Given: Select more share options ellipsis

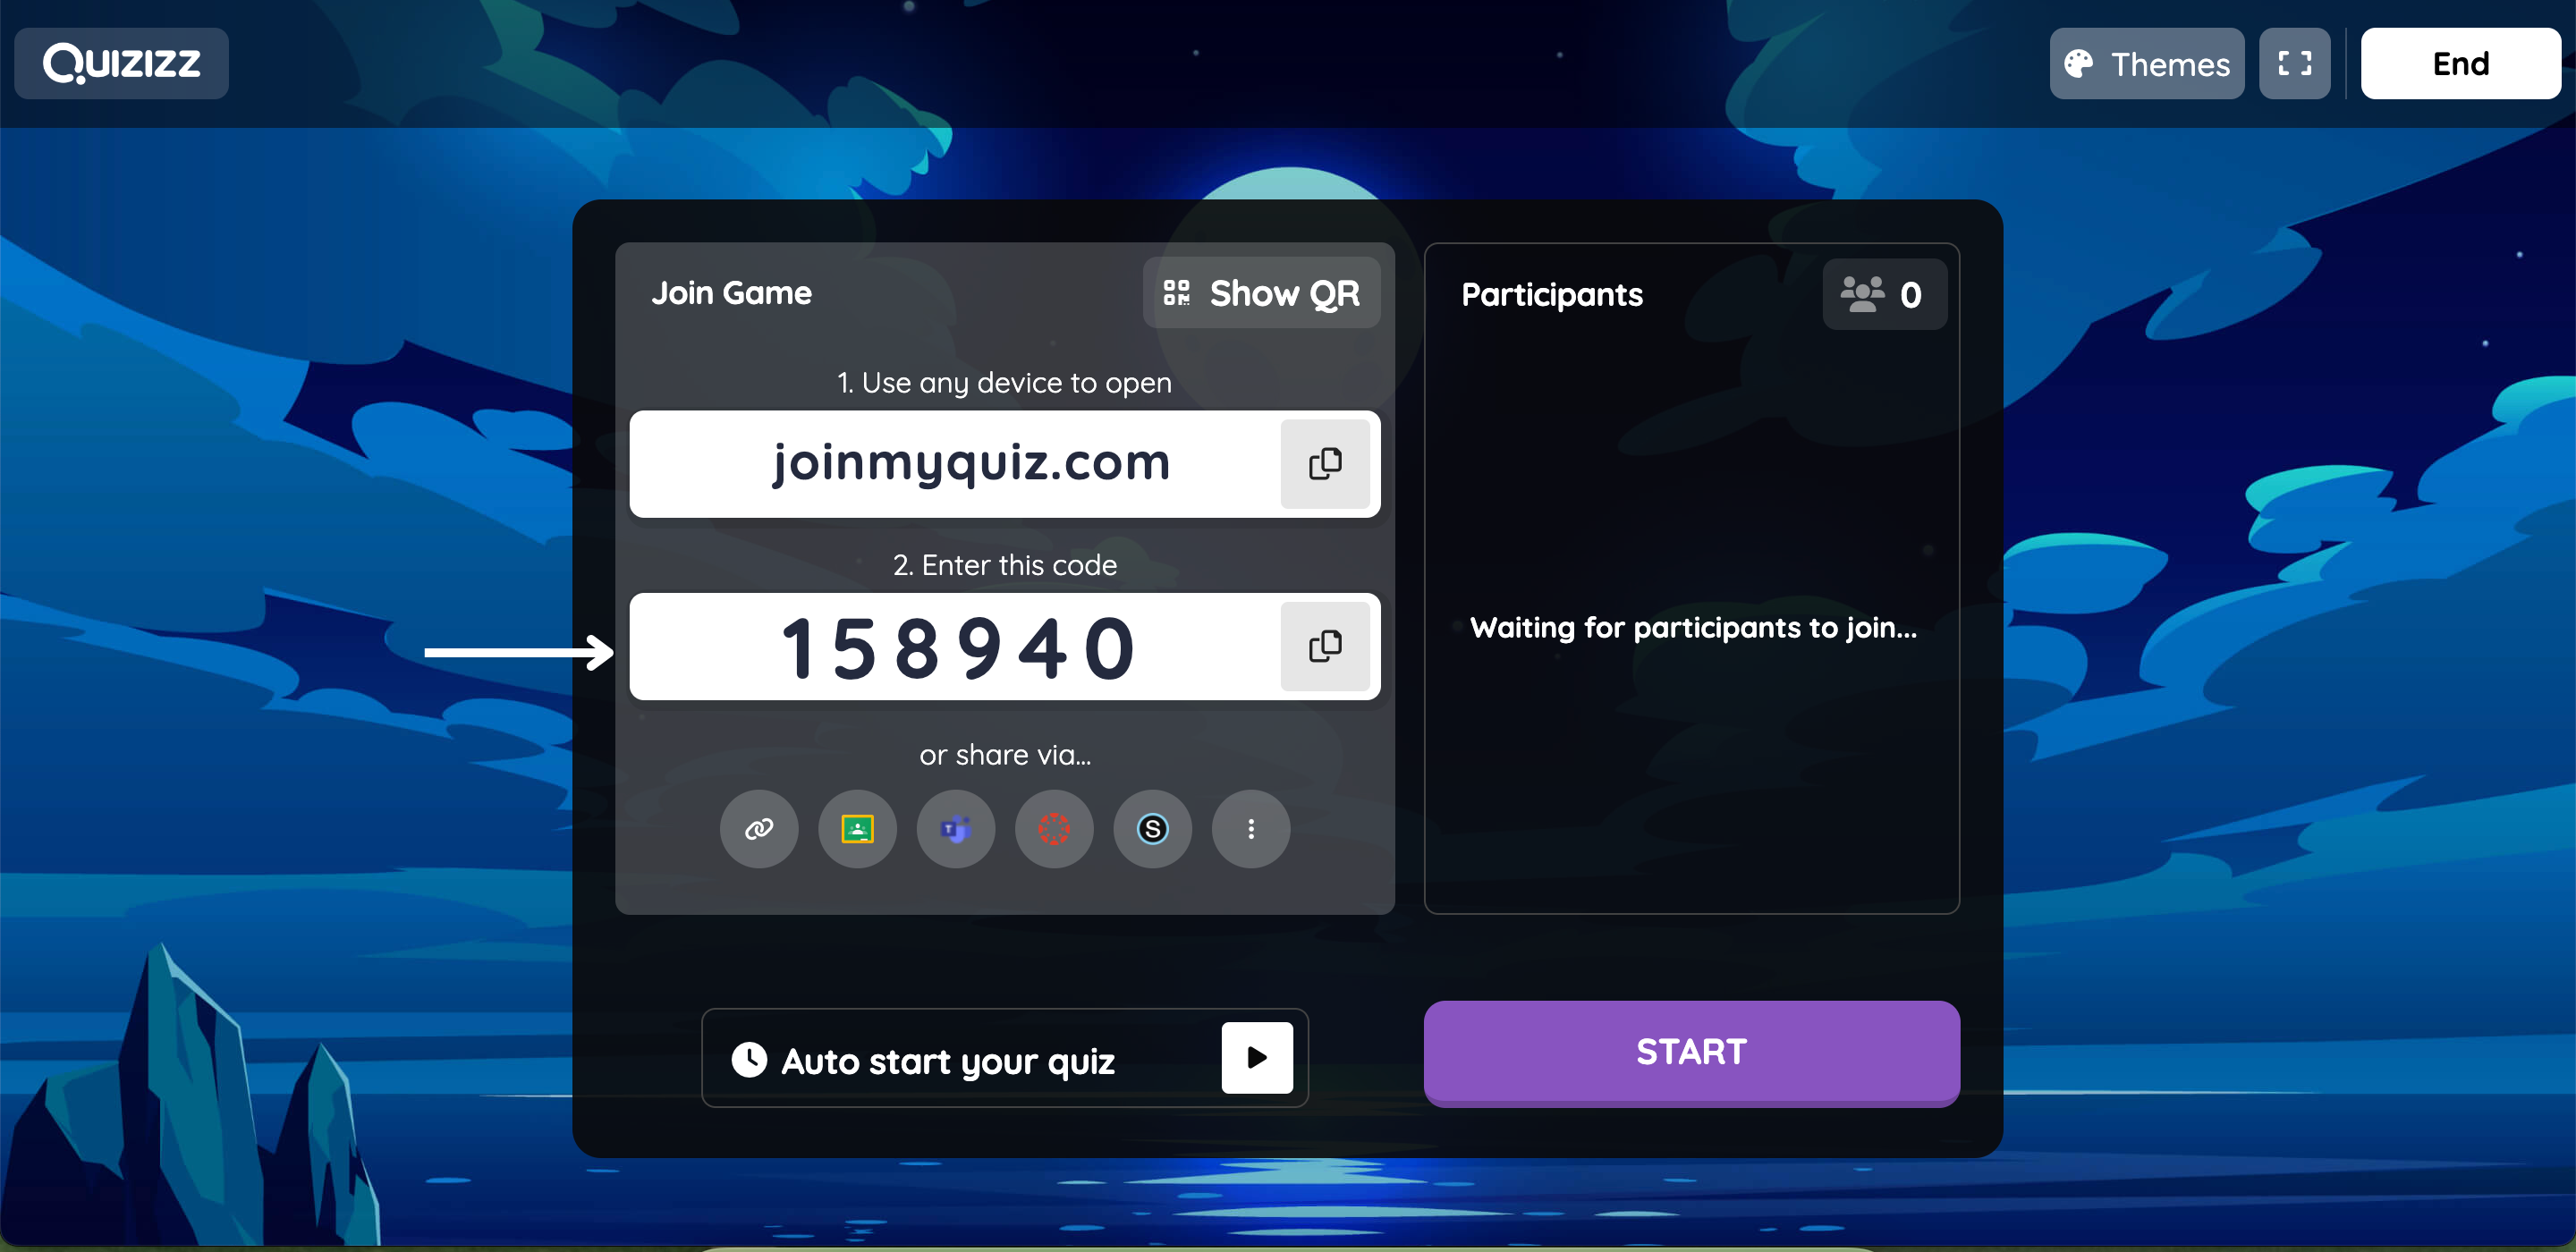Looking at the screenshot, I should pos(1250,828).
